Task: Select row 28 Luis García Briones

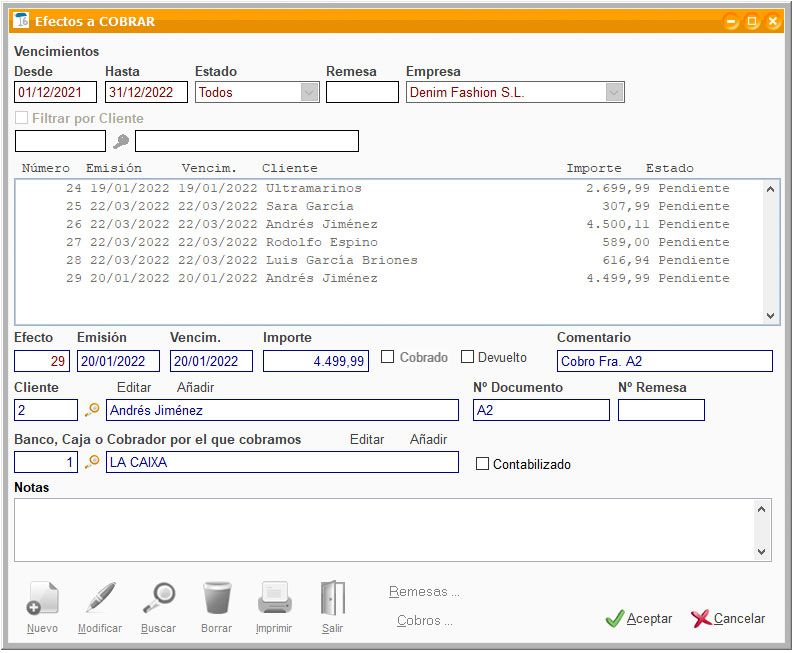Action: click(x=389, y=261)
